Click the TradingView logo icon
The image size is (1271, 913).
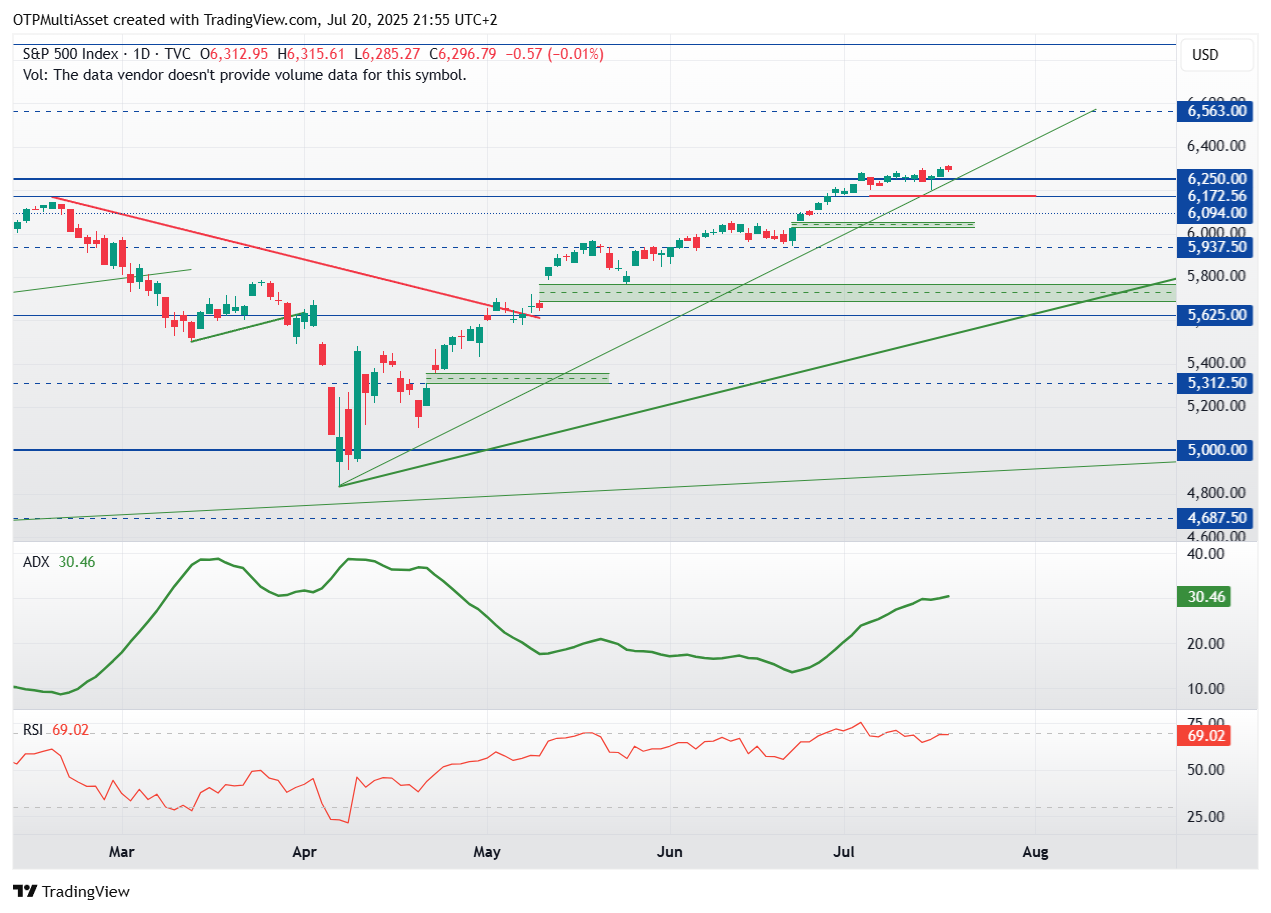(x=25, y=891)
